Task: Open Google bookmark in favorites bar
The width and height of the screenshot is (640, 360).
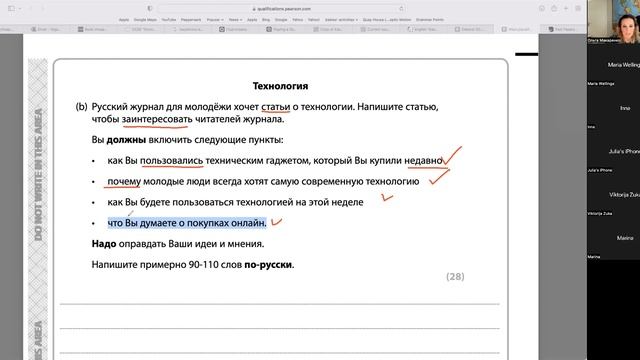Action: click(x=281, y=20)
